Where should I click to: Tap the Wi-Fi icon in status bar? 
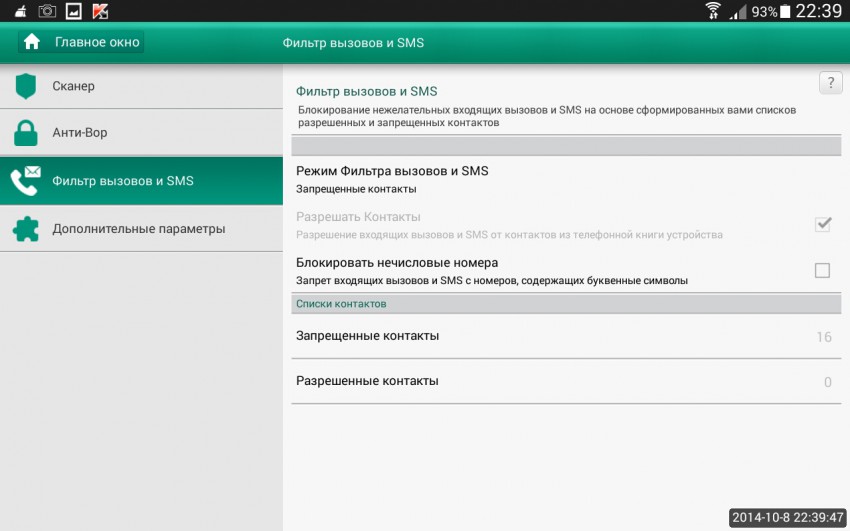713,11
